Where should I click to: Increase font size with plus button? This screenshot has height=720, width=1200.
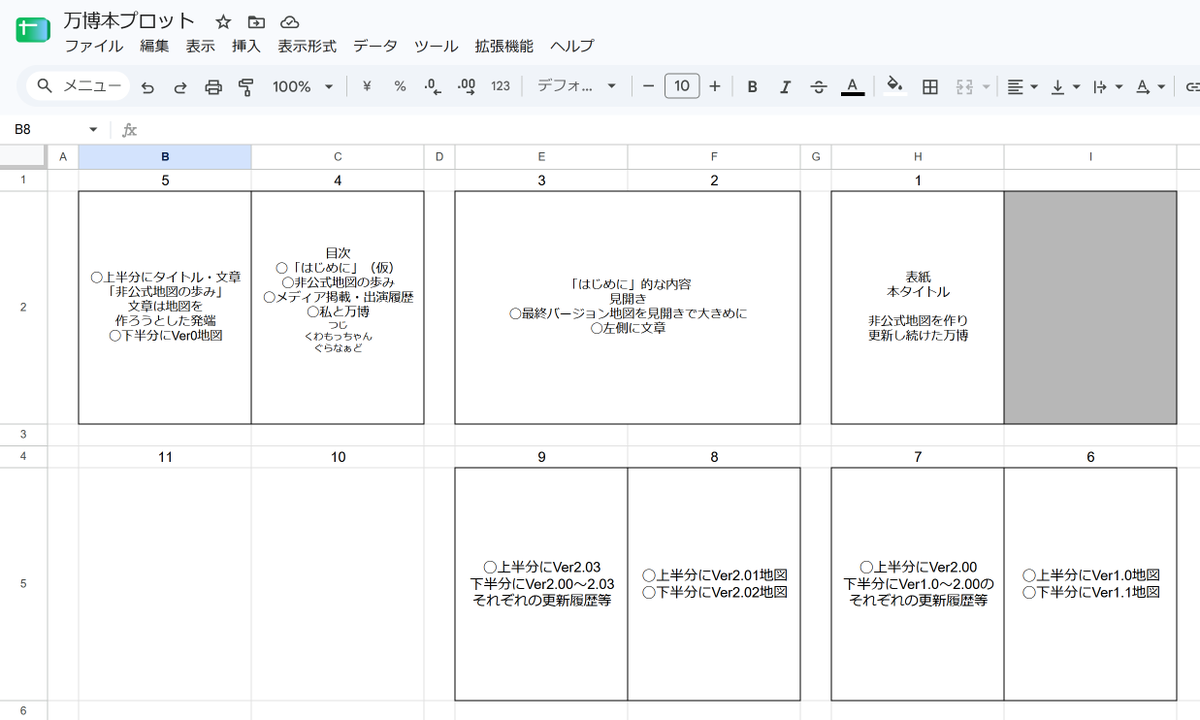tap(714, 87)
